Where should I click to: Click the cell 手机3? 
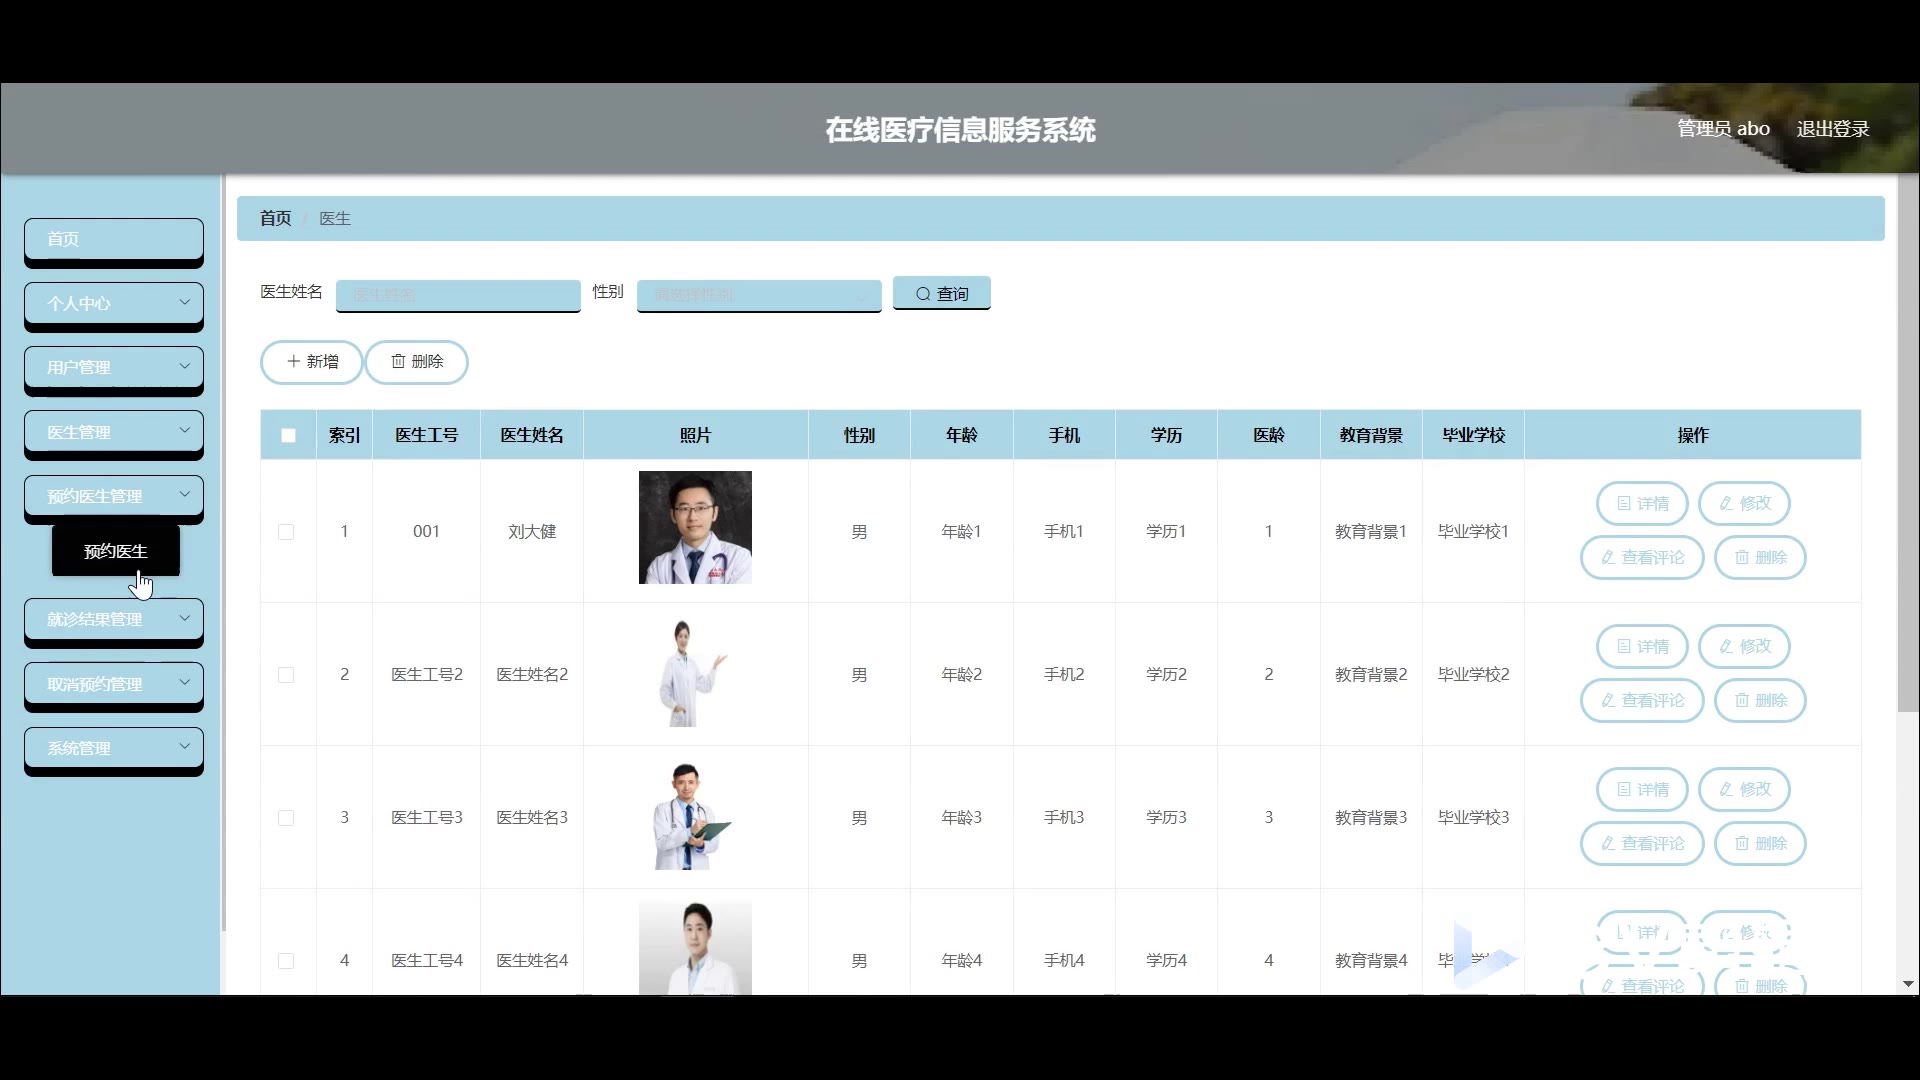coord(1064,818)
